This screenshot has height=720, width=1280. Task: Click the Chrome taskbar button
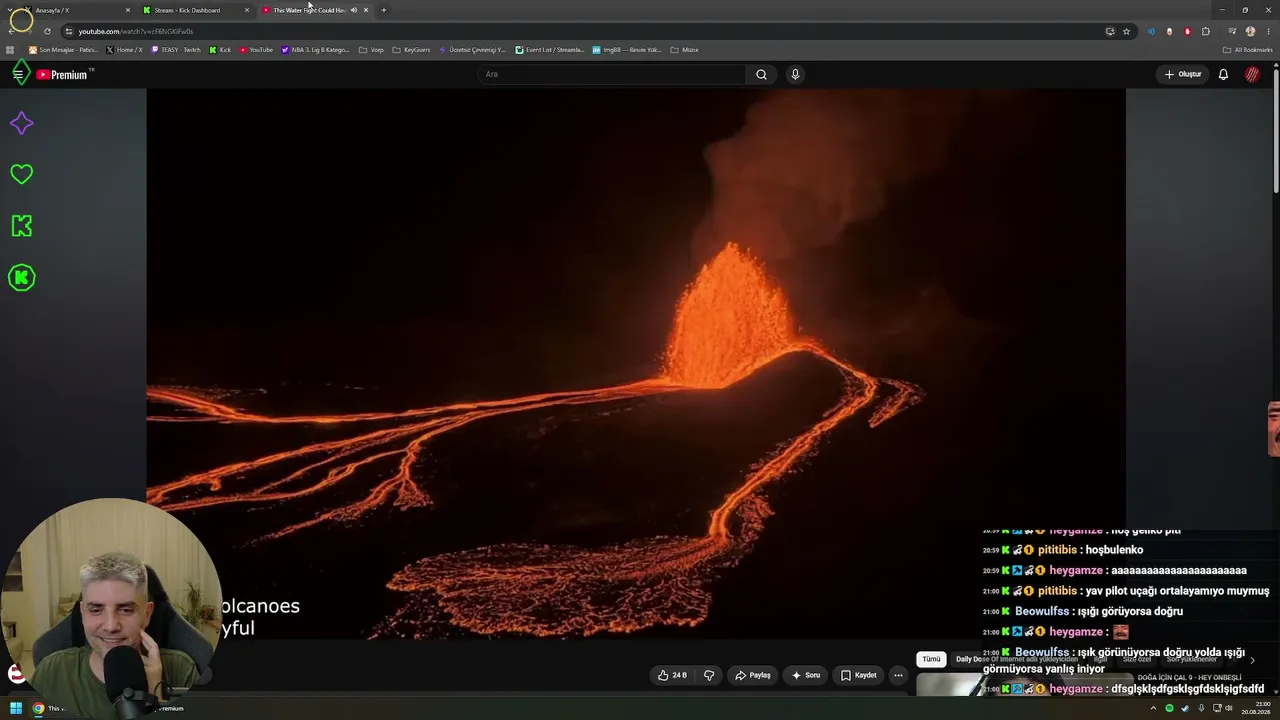coord(38,708)
